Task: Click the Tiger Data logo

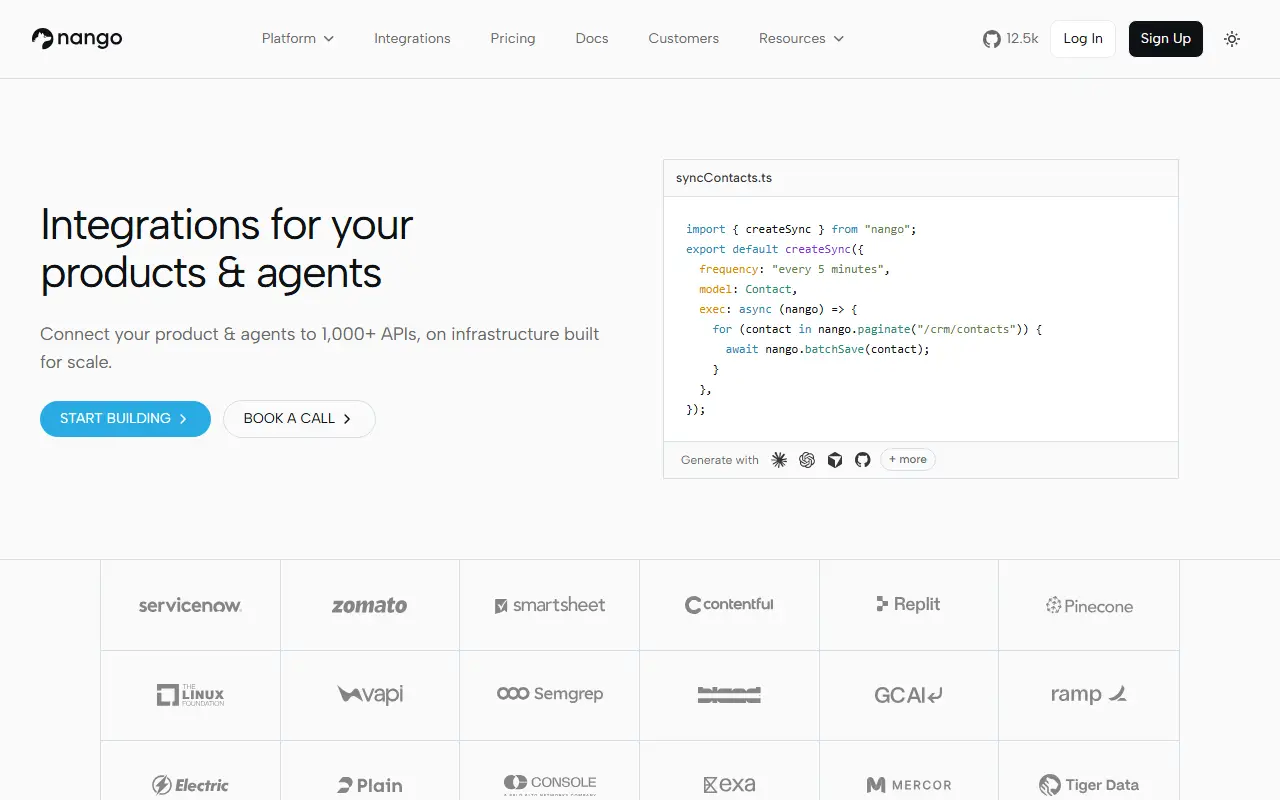Action: coord(1089,785)
